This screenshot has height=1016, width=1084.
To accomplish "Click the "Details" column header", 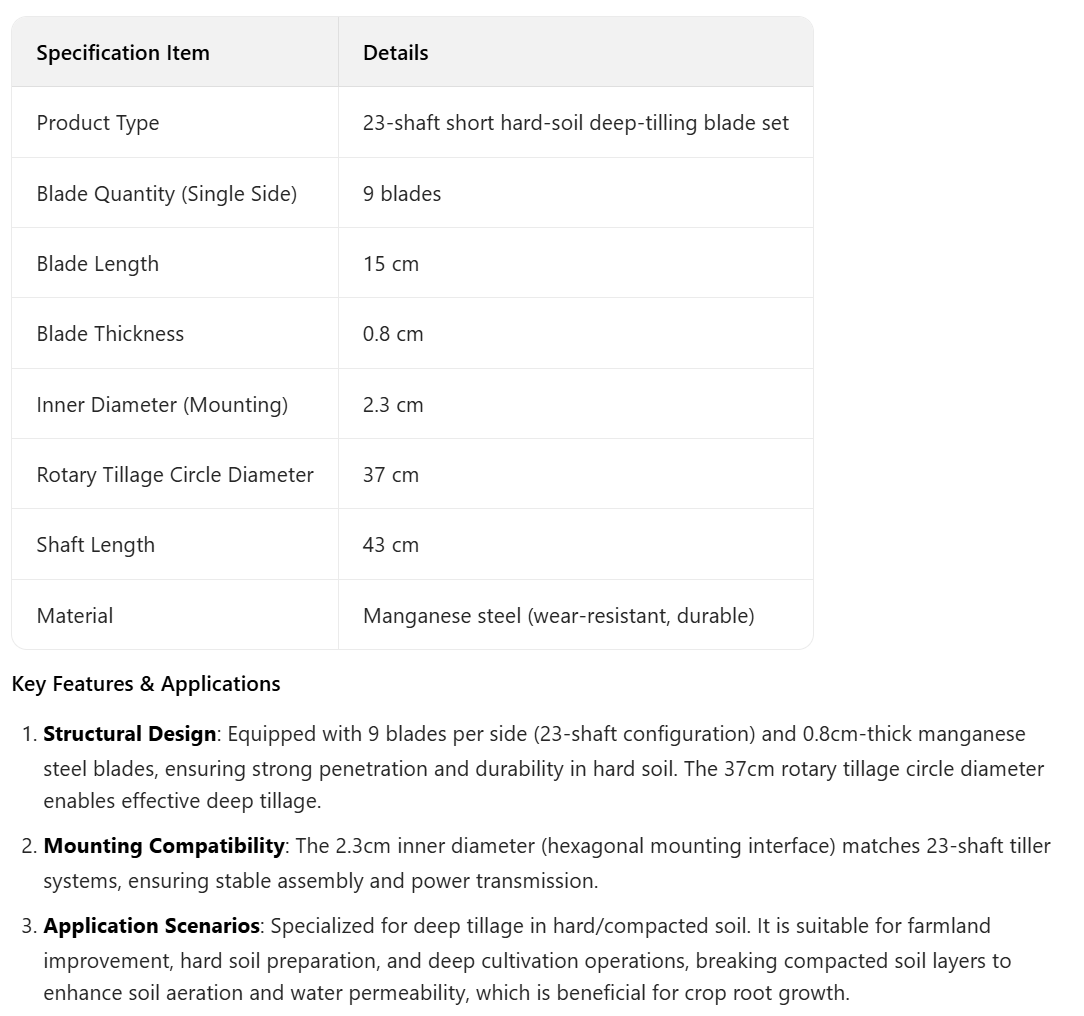I will [x=395, y=53].
